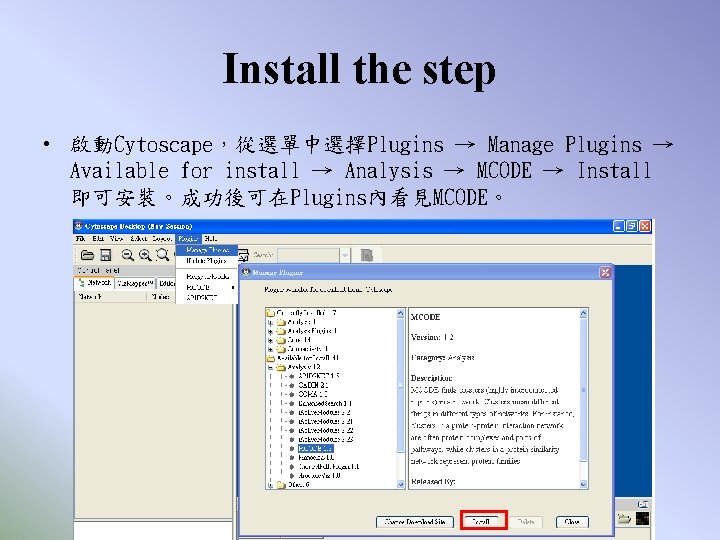
Task: Open the Layout menu
Action: (162, 238)
